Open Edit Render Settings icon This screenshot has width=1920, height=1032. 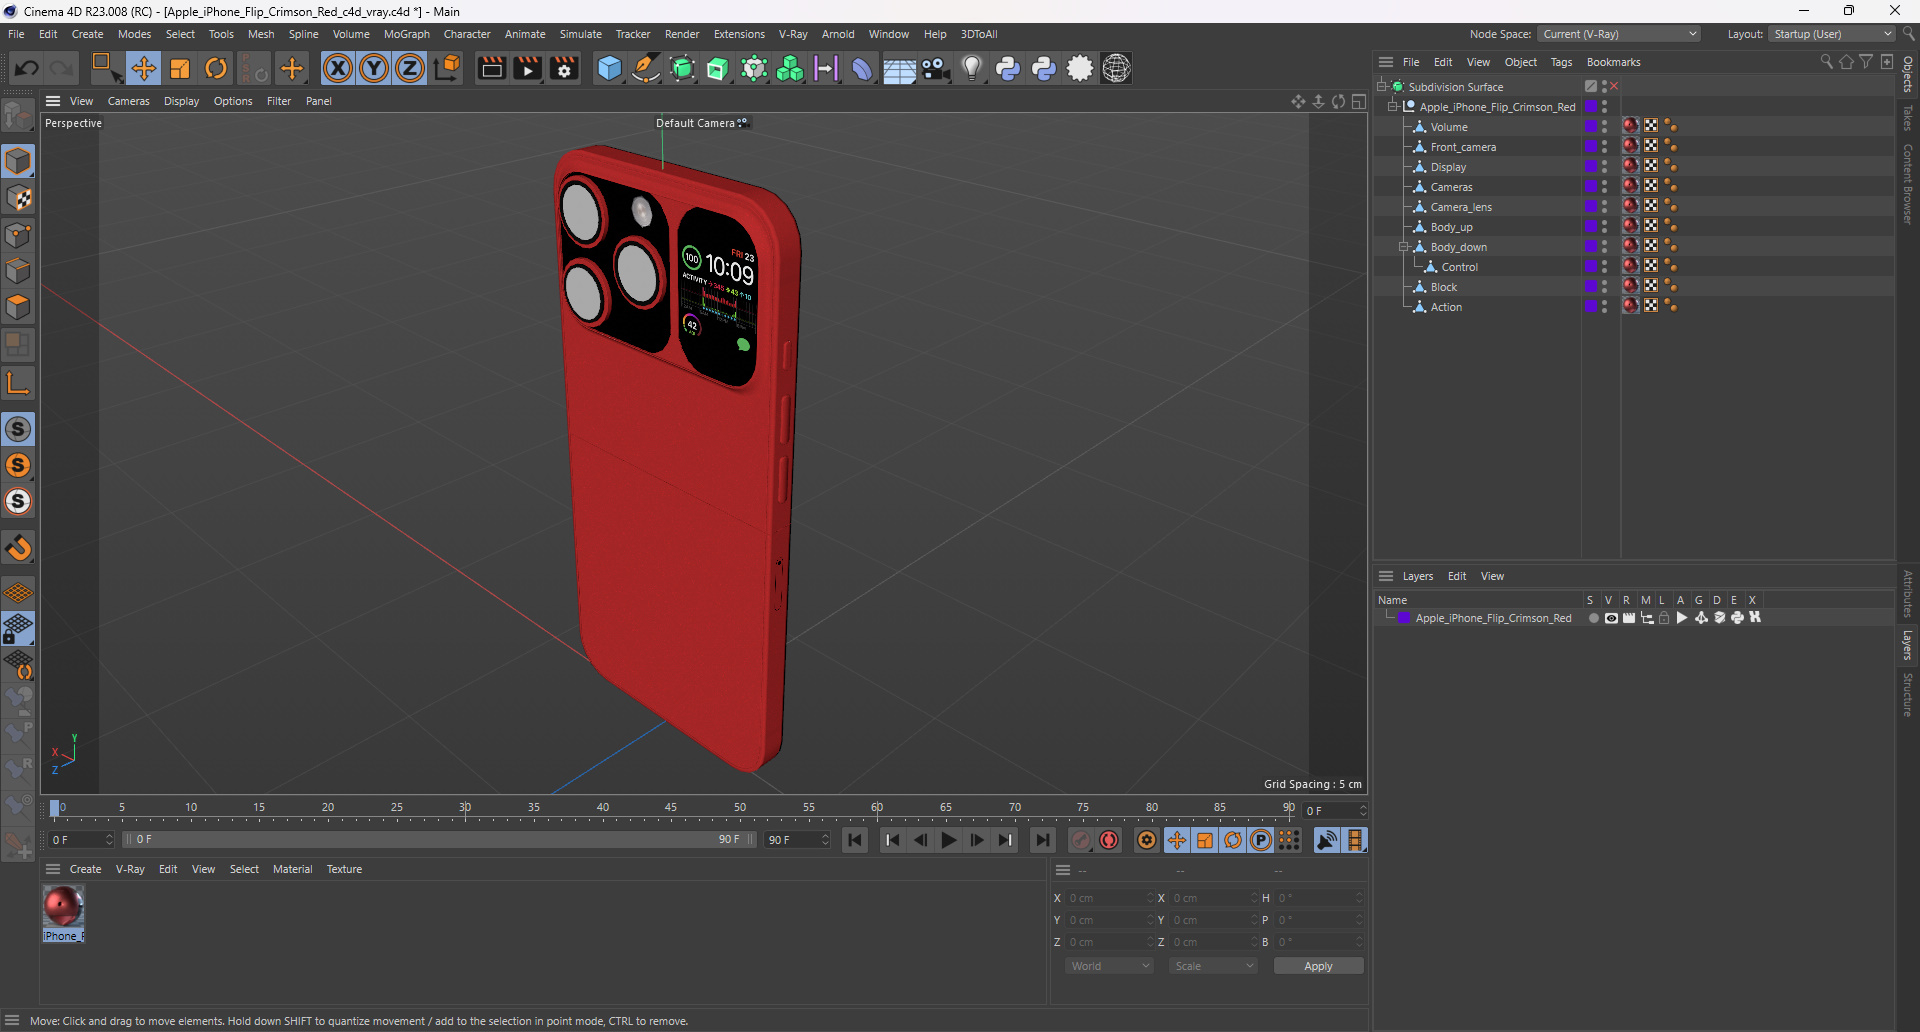pyautogui.click(x=564, y=68)
